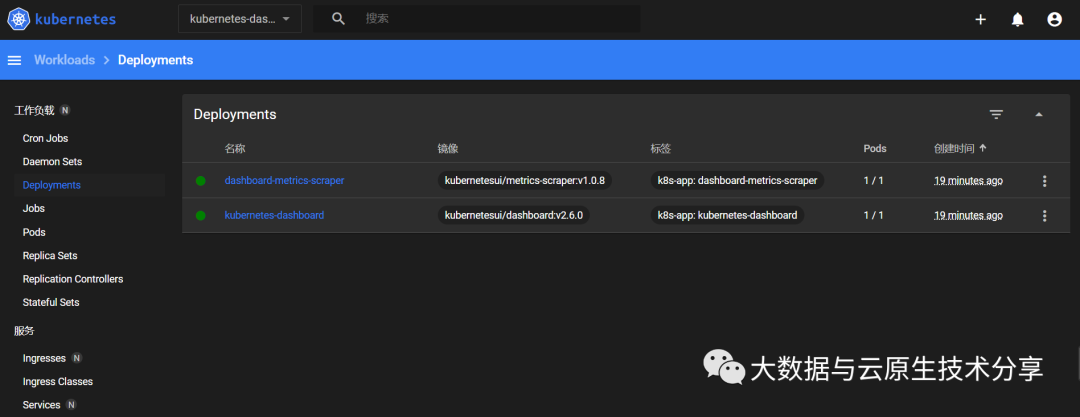Open the namespace selector dropdown
The width and height of the screenshot is (1080, 417).
click(240, 19)
